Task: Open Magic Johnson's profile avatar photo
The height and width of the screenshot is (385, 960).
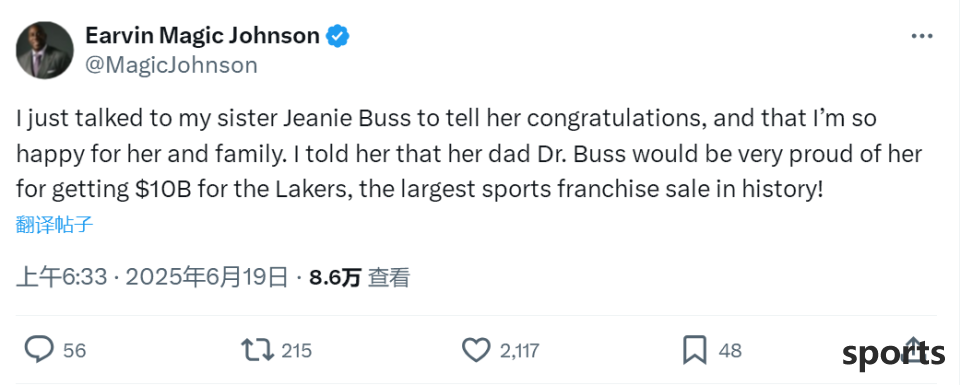Action: tap(45, 50)
